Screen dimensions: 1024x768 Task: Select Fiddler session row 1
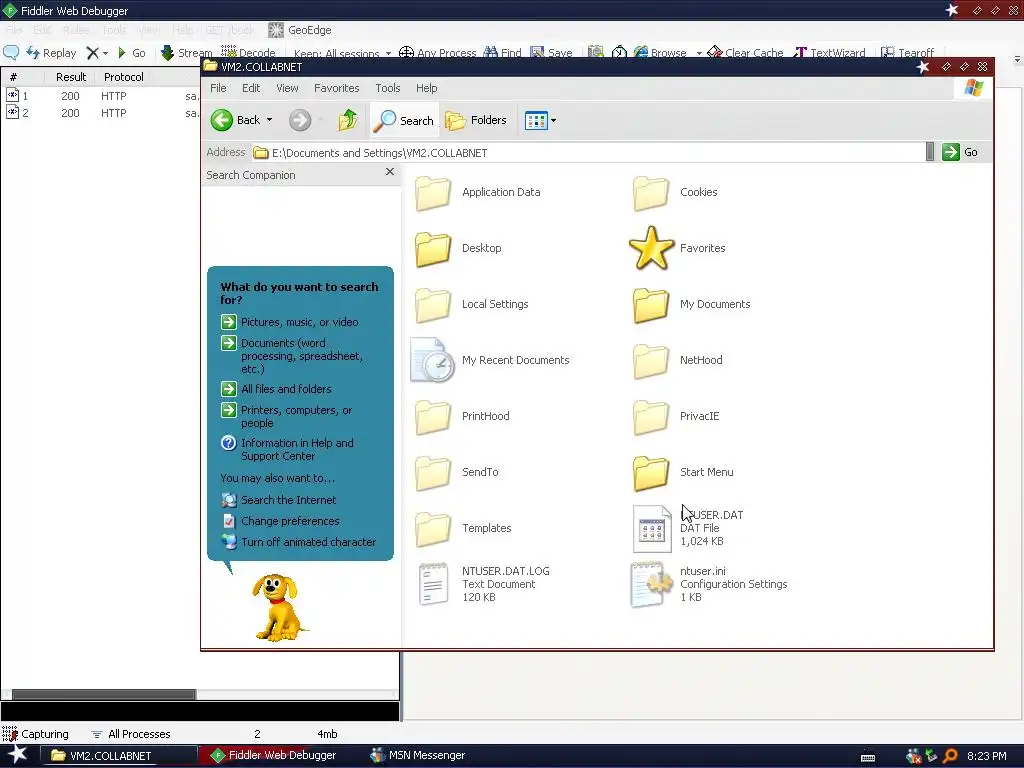click(x=101, y=96)
